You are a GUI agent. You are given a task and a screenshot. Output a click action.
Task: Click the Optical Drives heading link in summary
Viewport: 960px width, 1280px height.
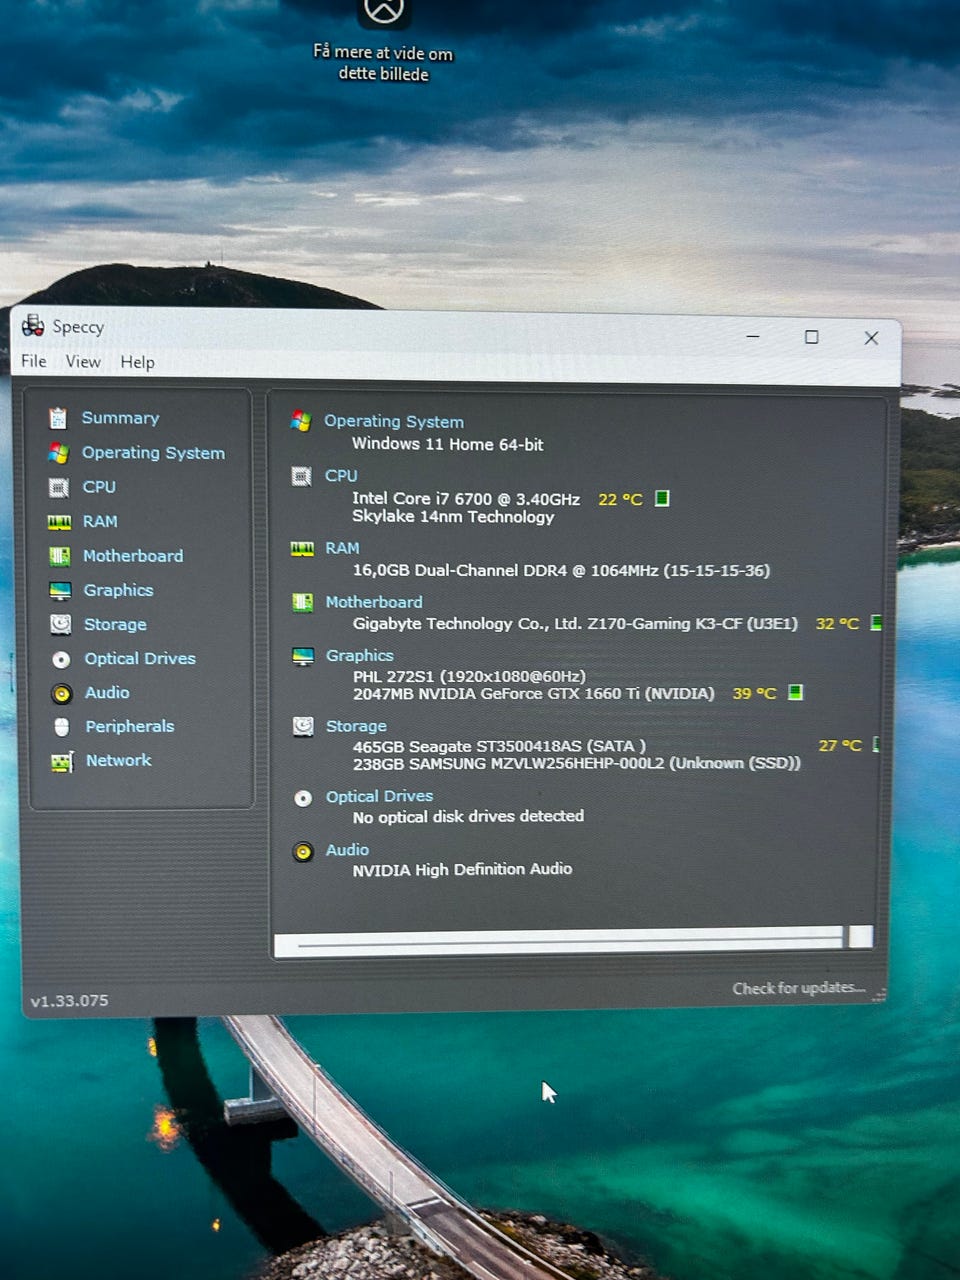point(379,797)
